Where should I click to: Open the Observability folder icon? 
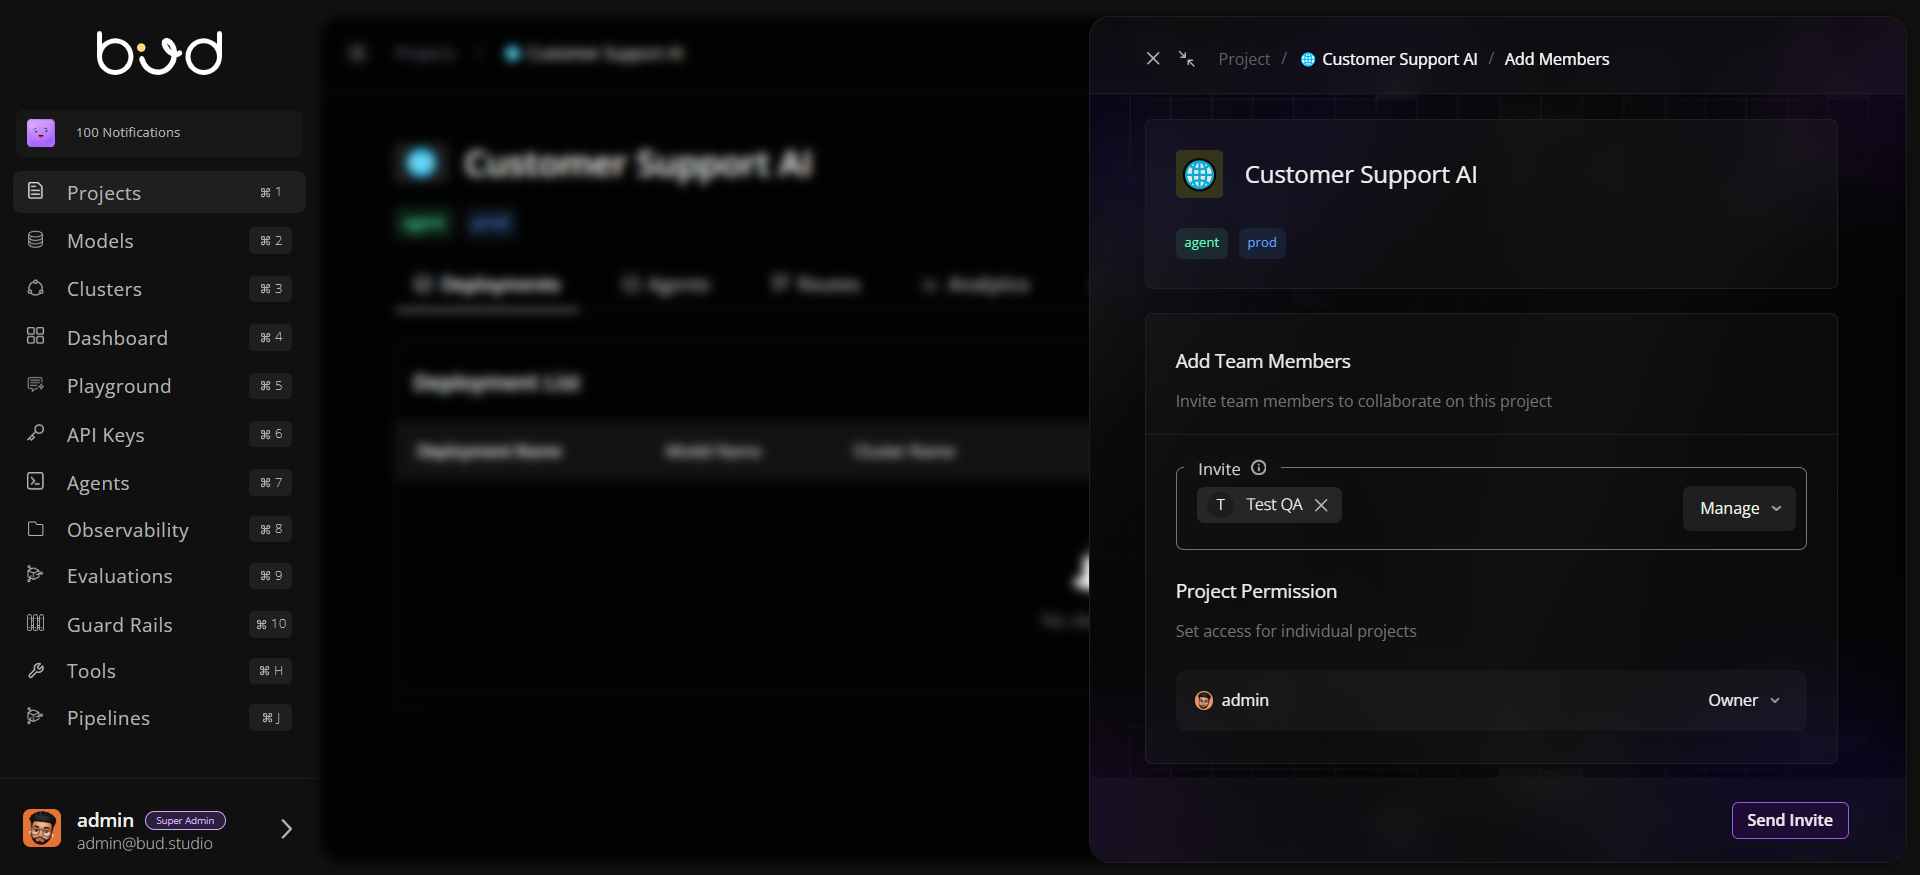35,529
